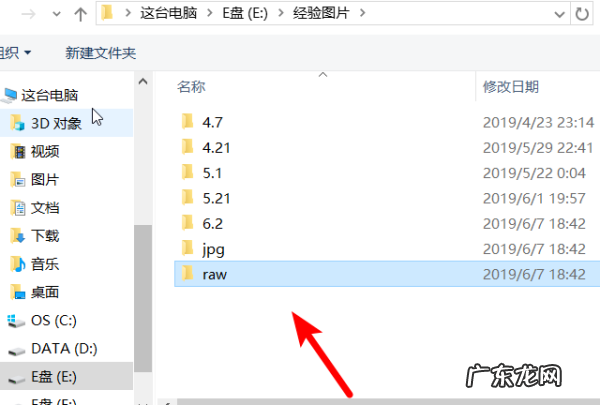The width and height of the screenshot is (600, 405).
Task: Open address bar history dropdown
Action: pos(559,15)
